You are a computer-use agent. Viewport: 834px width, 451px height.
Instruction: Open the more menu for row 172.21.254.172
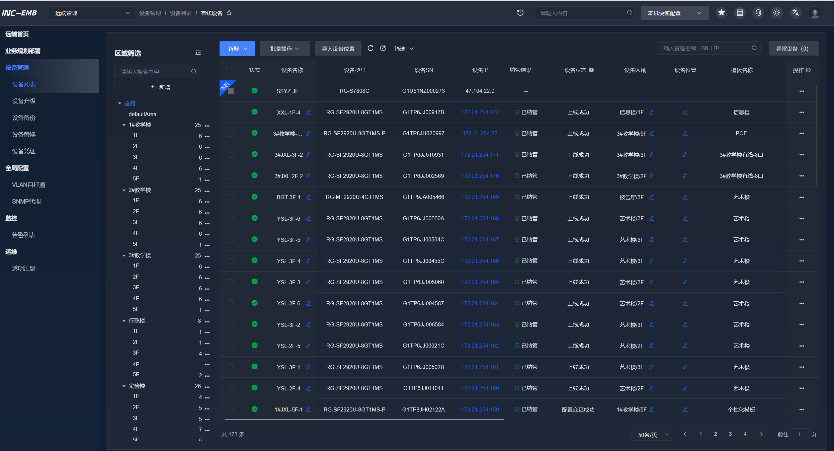[802, 112]
